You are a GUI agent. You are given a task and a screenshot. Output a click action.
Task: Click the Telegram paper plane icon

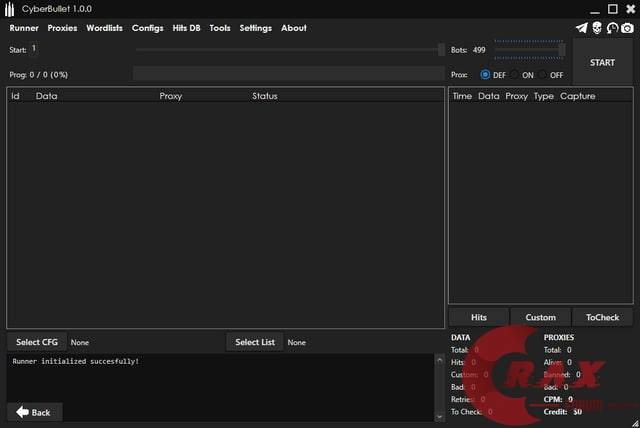click(582, 28)
